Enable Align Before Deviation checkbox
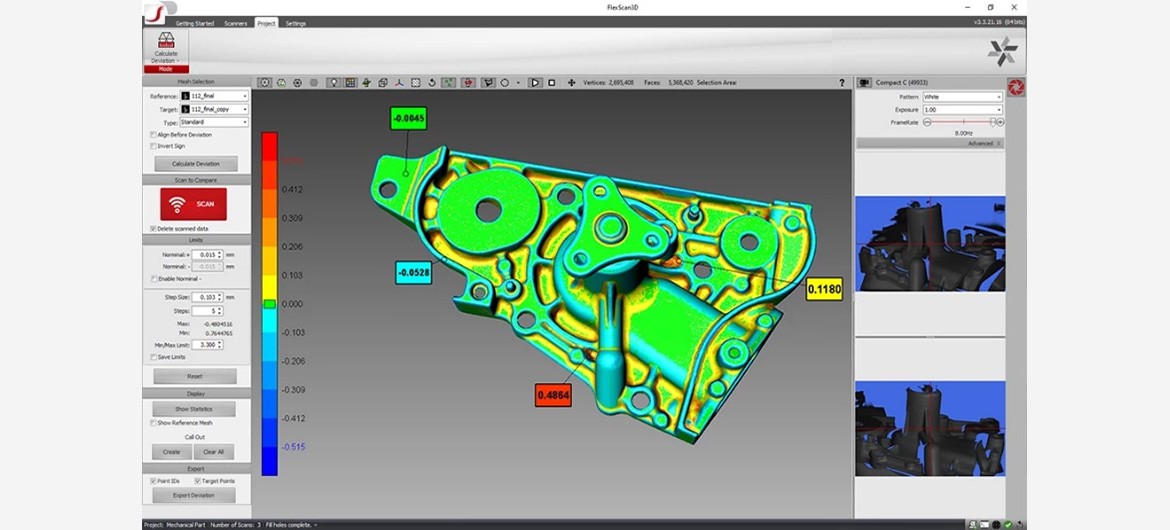Screen dimensions: 1170x530 [x=153, y=134]
